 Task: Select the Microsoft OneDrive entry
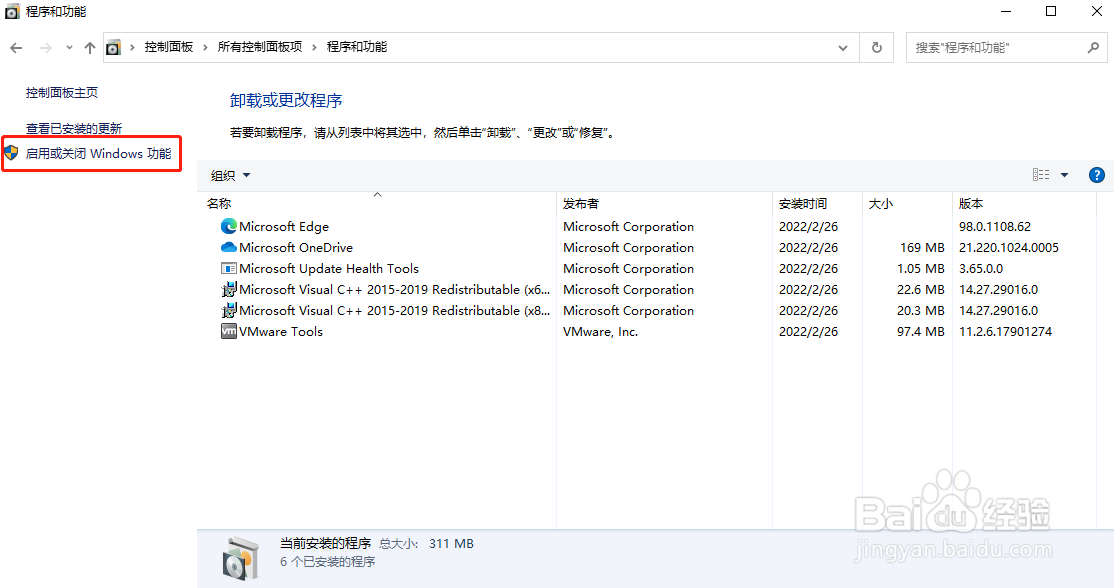(x=296, y=248)
